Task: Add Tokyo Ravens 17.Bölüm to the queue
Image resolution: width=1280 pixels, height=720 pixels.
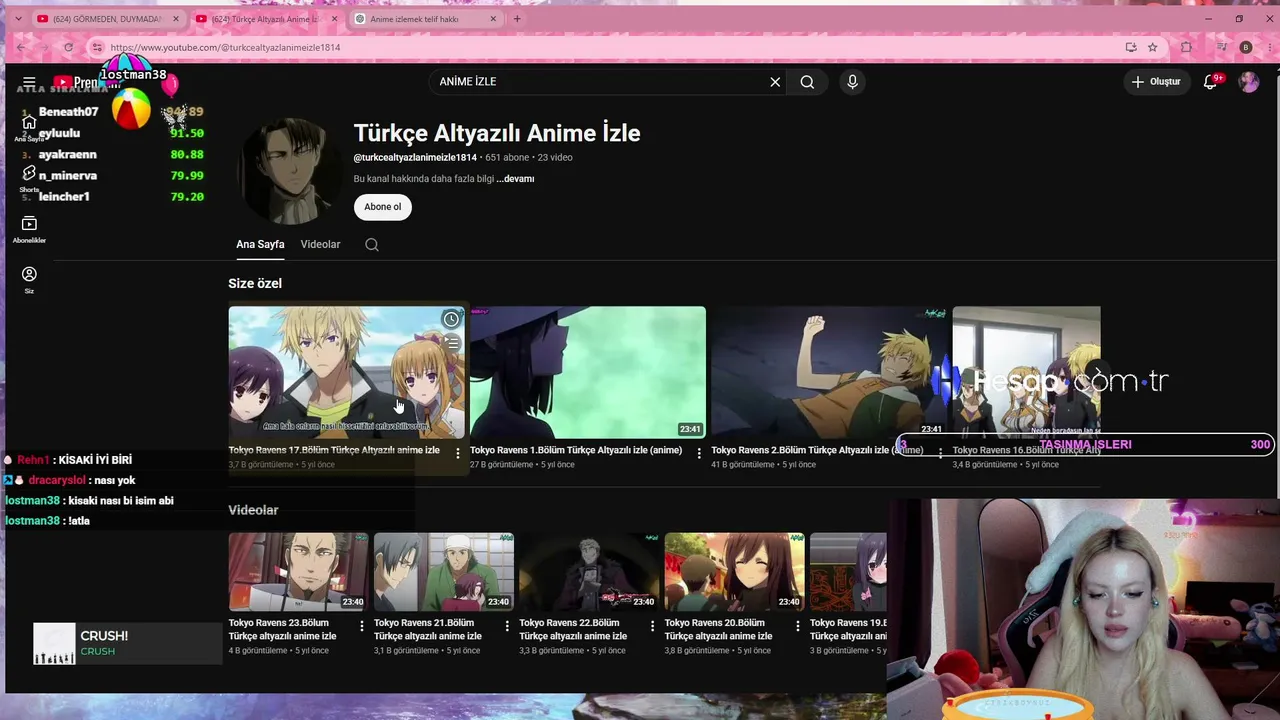Action: tap(451, 344)
